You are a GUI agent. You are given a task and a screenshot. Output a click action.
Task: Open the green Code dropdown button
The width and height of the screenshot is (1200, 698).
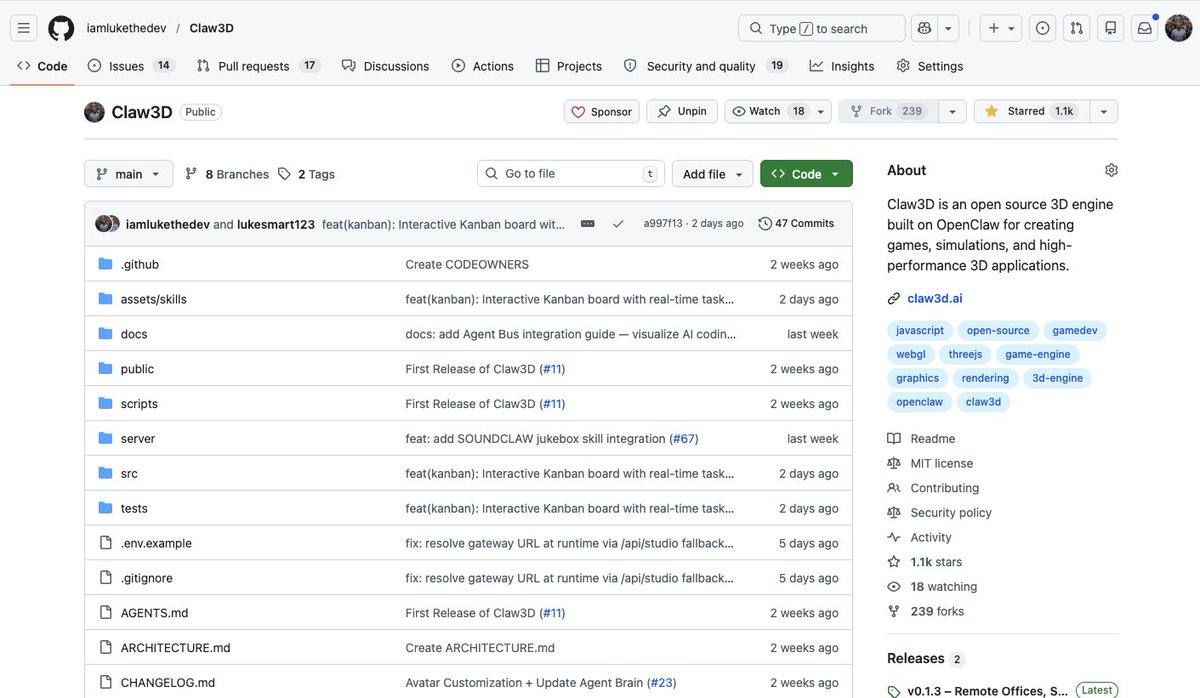(806, 174)
